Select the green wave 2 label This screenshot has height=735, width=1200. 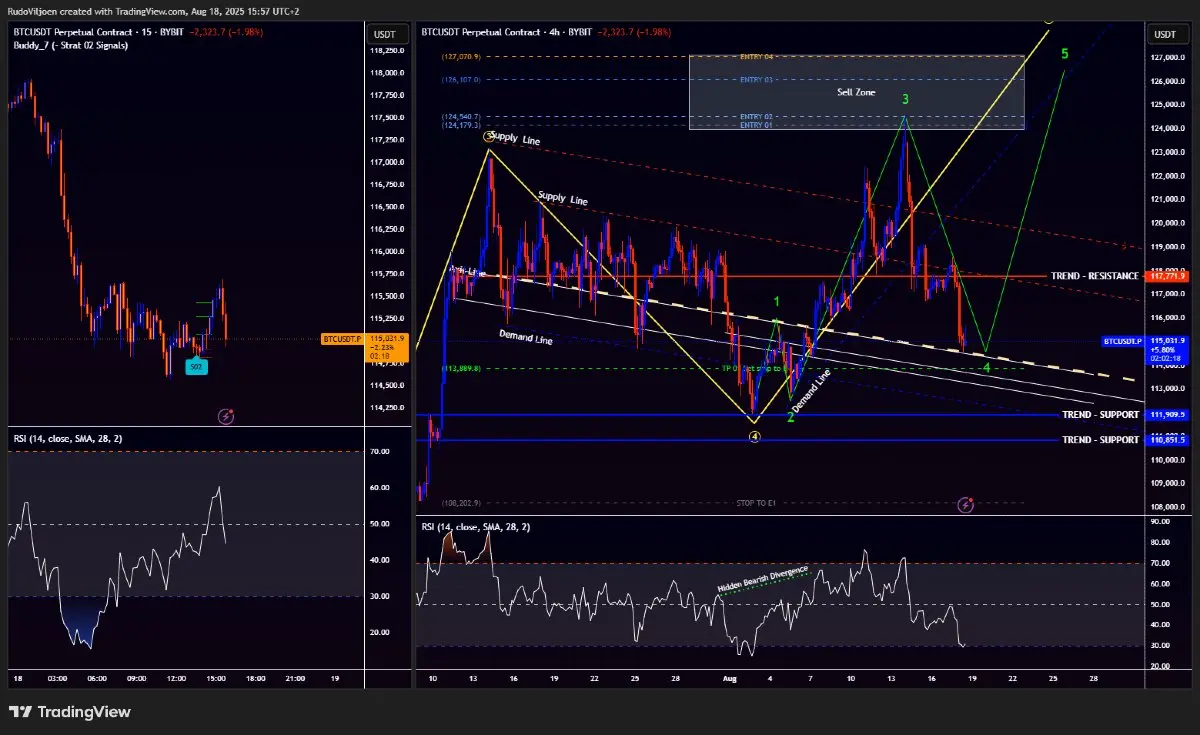click(790, 417)
